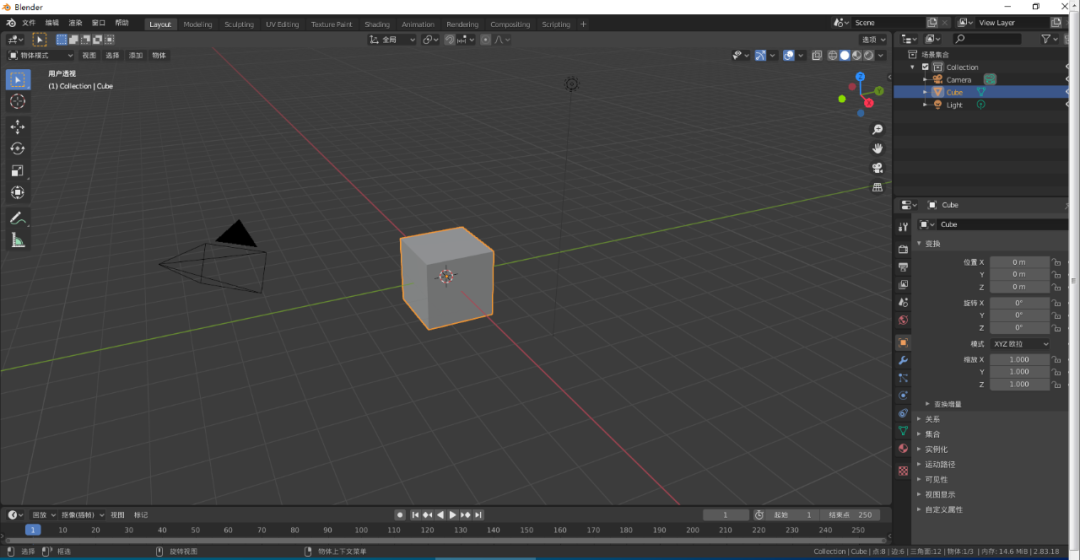Click the 添加 button in viewport header
The width and height of the screenshot is (1080, 560).
[x=136, y=56]
